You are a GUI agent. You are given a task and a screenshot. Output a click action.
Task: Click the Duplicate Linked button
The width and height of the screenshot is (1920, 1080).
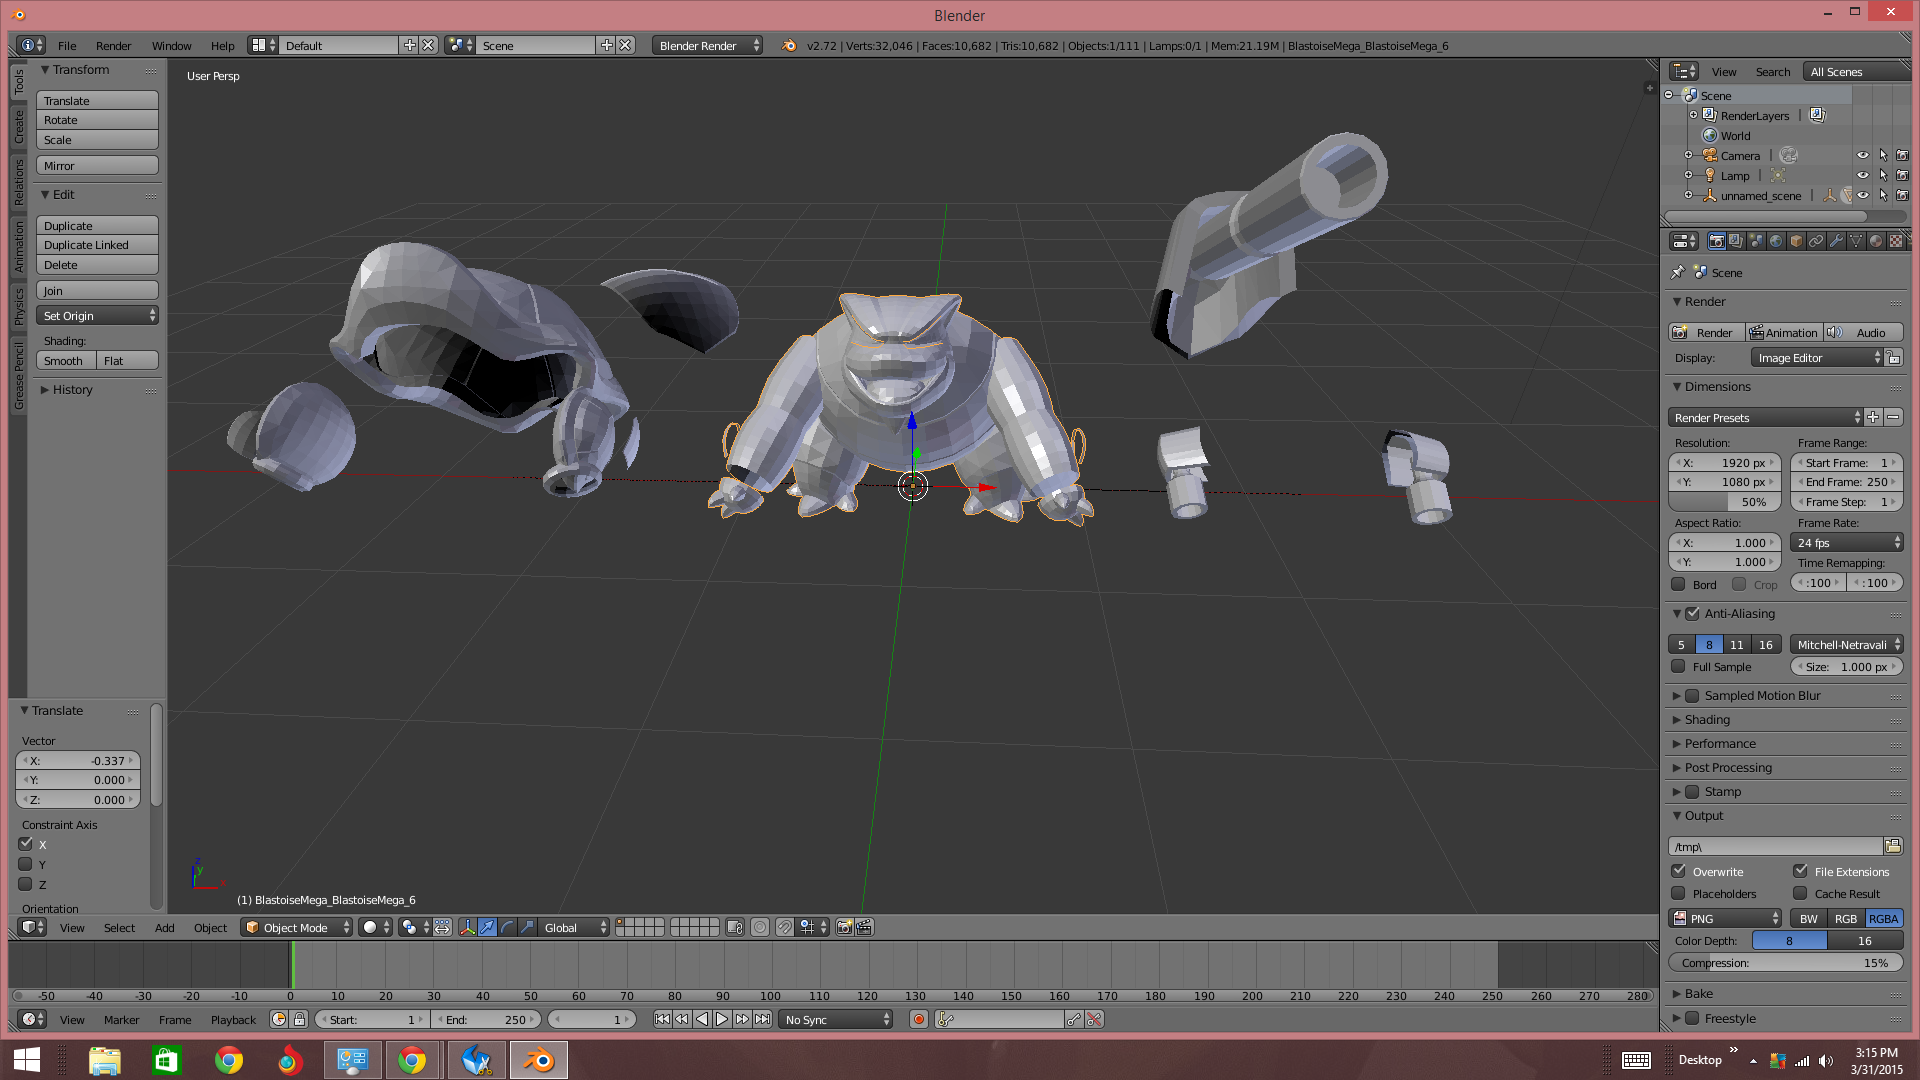pos(97,244)
